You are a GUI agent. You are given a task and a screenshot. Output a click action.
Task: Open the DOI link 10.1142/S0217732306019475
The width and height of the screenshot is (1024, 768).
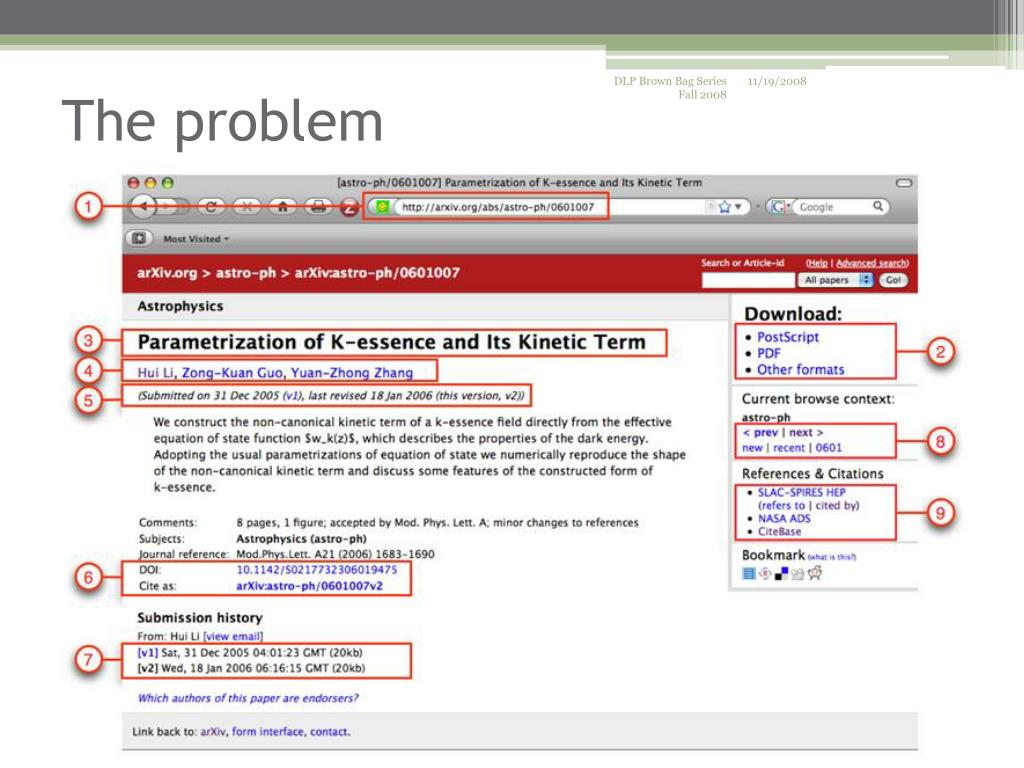pos(317,570)
